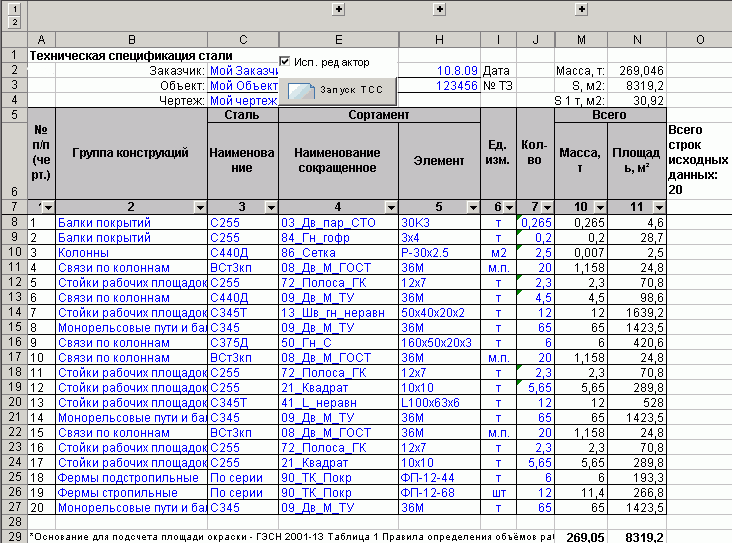Screen dimensions: 732x543
Task: Click element cell 'L100х63х6'
Action: (x=439, y=402)
